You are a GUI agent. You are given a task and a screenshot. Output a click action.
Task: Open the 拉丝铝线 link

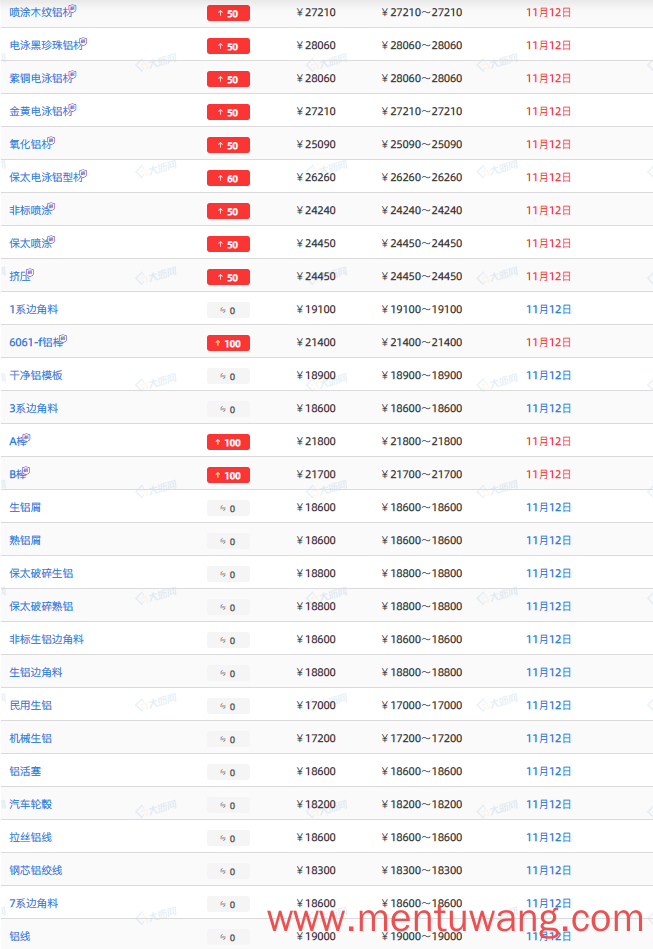point(30,837)
